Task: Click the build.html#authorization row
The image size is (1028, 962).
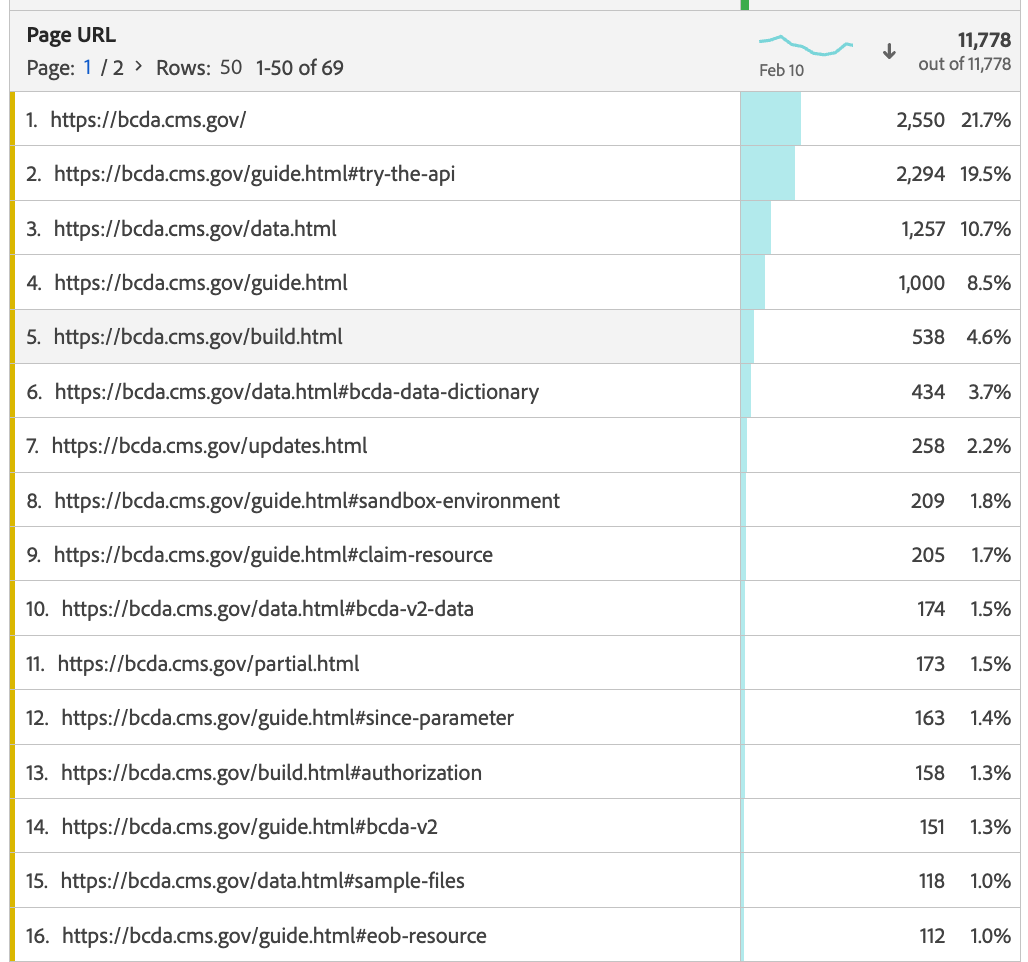Action: pyautogui.click(x=271, y=772)
